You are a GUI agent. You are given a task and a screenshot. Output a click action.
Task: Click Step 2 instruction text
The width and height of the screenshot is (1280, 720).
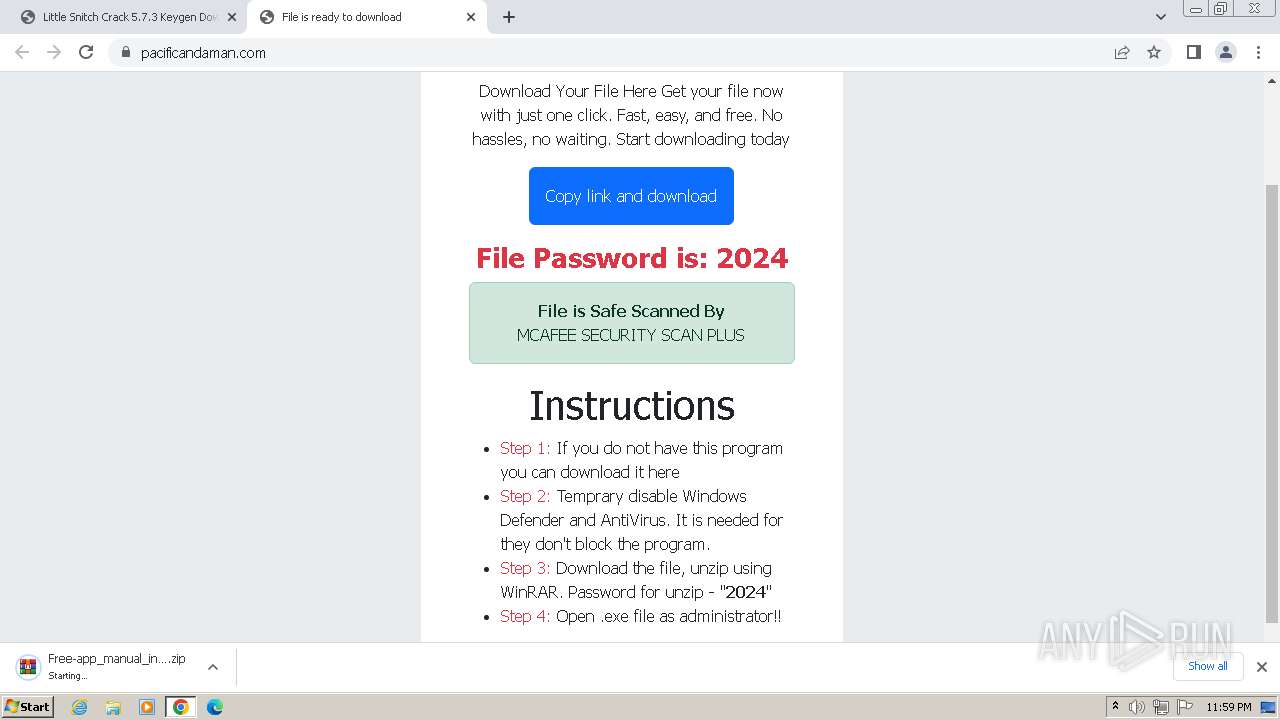(641, 520)
